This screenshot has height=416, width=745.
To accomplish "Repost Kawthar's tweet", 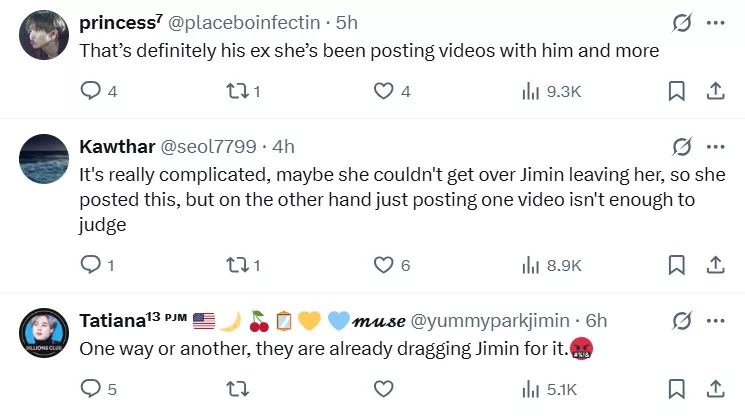I will (x=236, y=266).
